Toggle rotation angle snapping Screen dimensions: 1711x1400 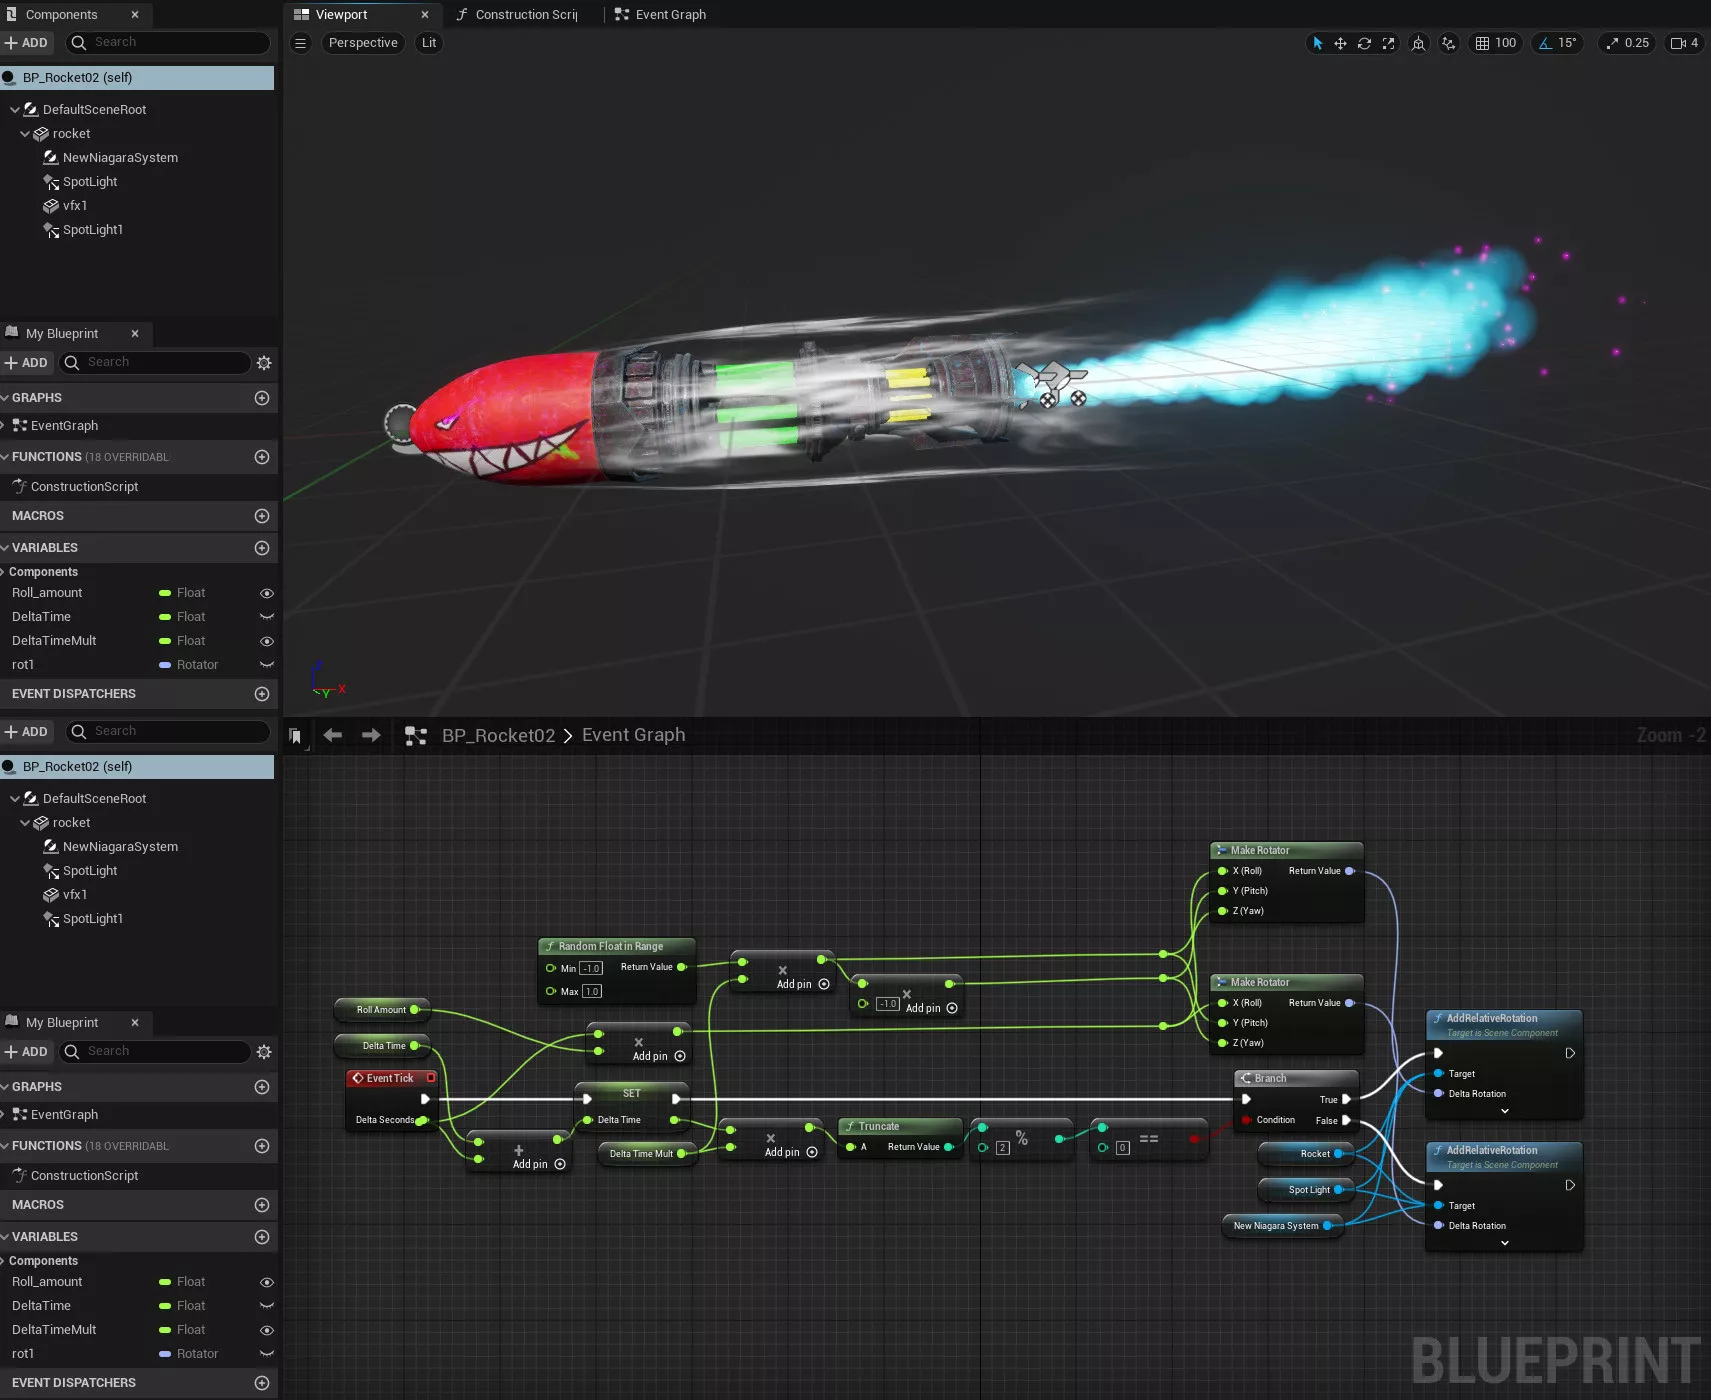tap(1545, 43)
